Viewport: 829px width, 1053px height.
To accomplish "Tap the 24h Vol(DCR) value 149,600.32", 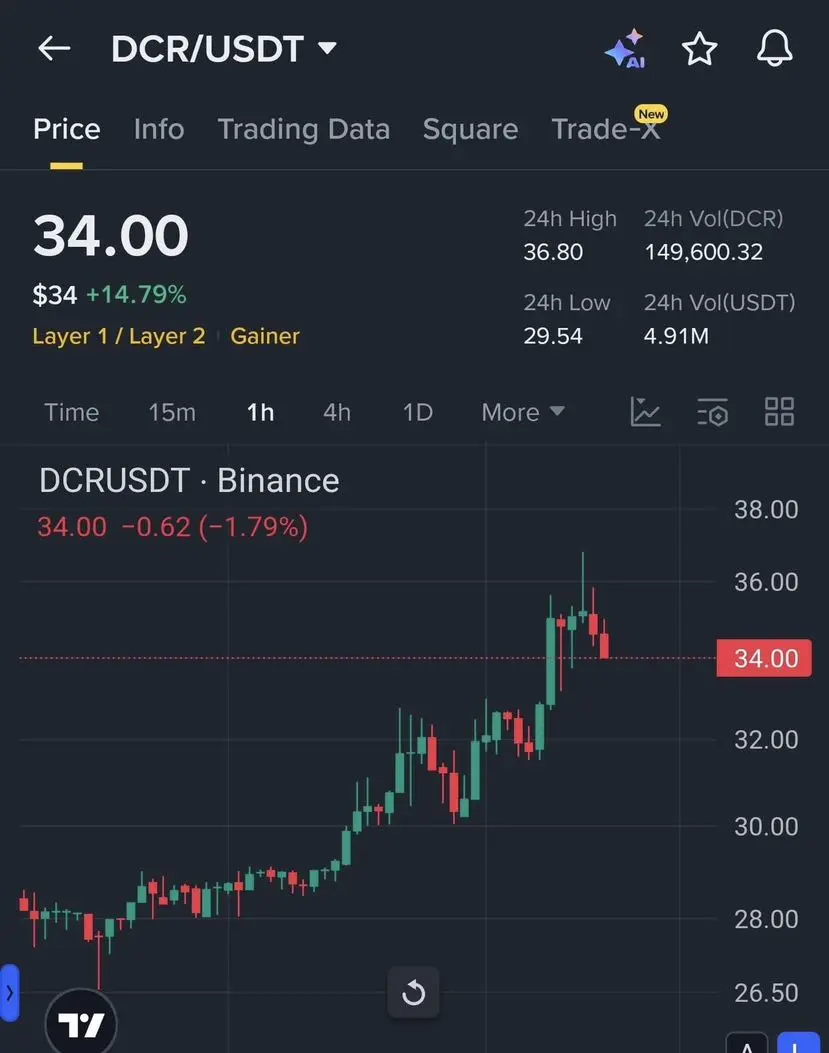I will [x=703, y=252].
